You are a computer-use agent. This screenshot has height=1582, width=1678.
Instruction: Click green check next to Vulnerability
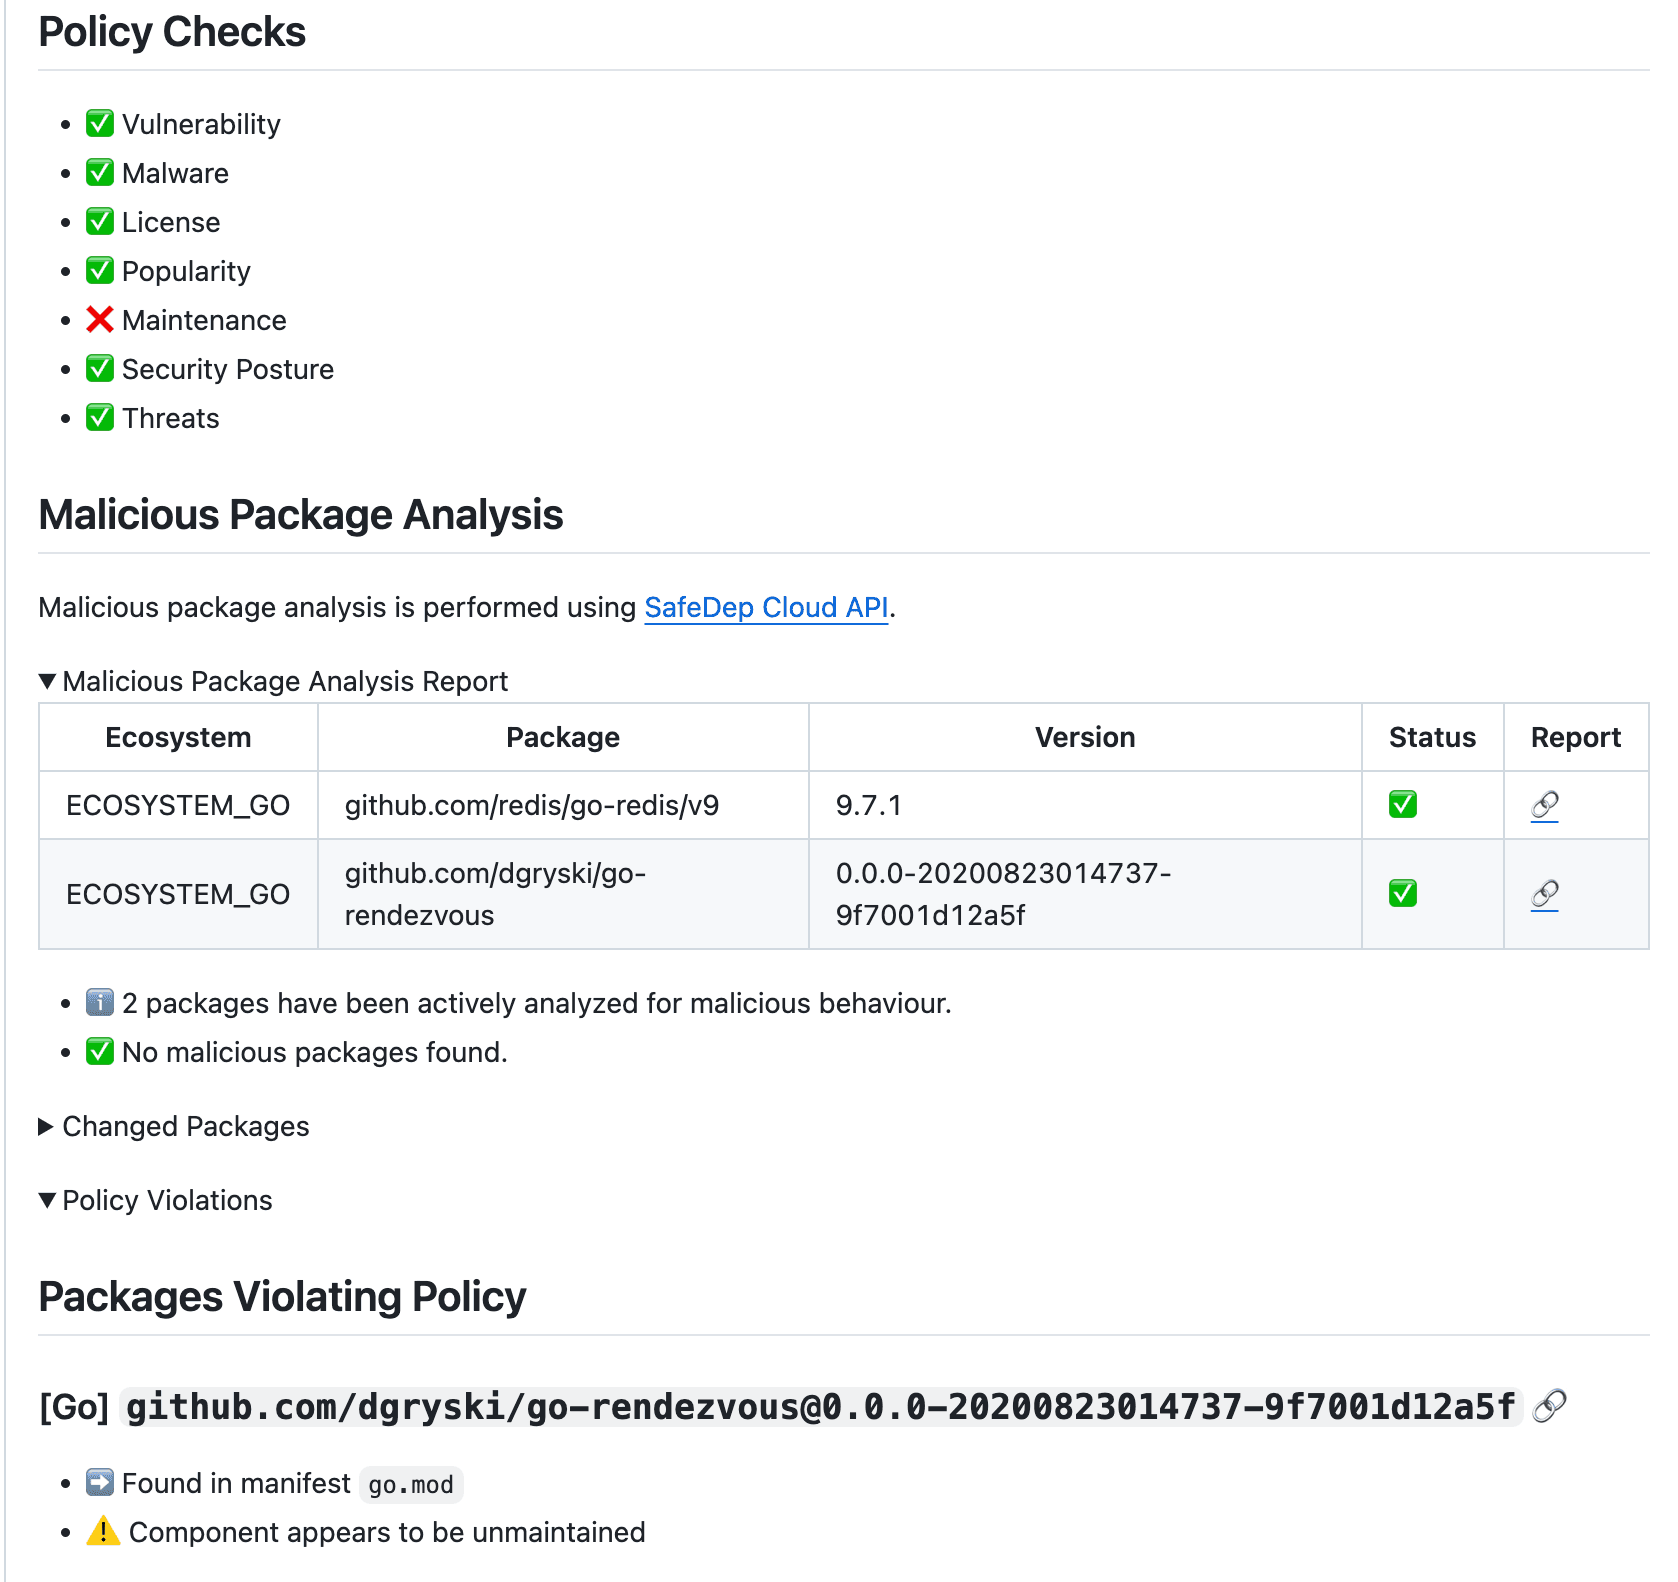pyautogui.click(x=99, y=123)
